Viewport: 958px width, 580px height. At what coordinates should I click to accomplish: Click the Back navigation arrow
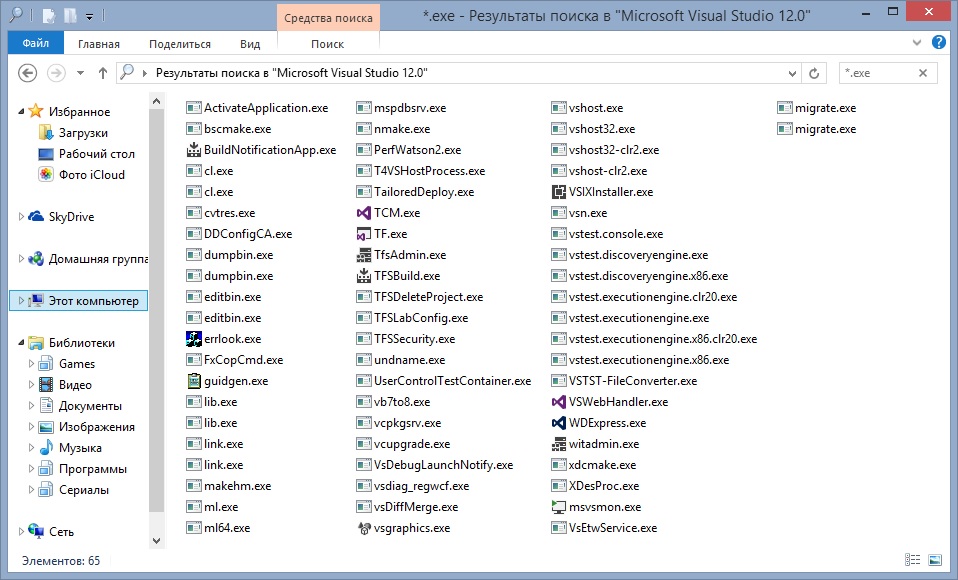pyautogui.click(x=27, y=73)
